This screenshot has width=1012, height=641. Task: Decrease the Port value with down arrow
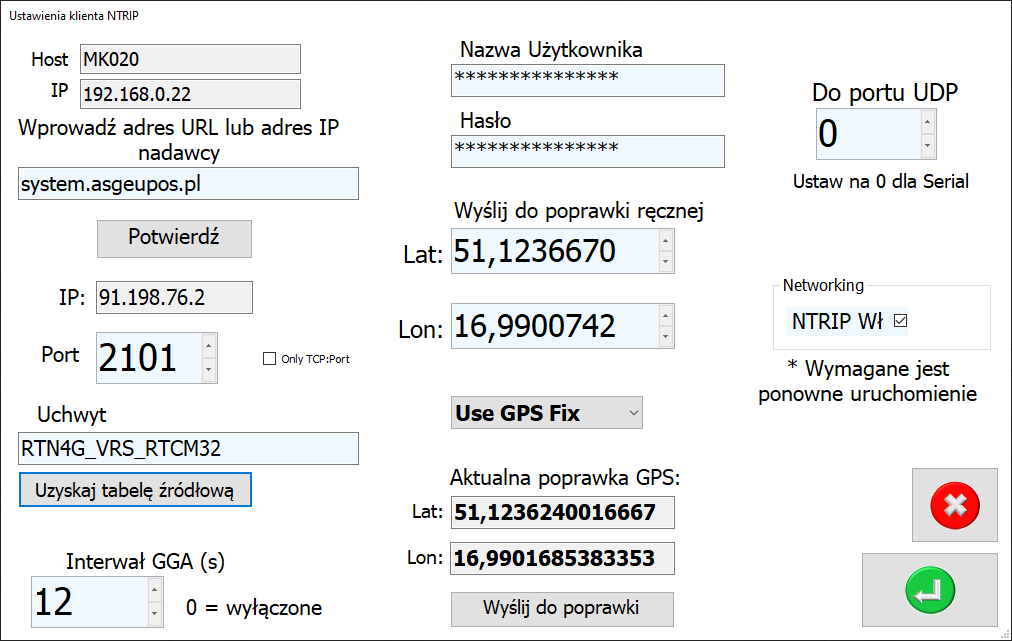tap(208, 370)
